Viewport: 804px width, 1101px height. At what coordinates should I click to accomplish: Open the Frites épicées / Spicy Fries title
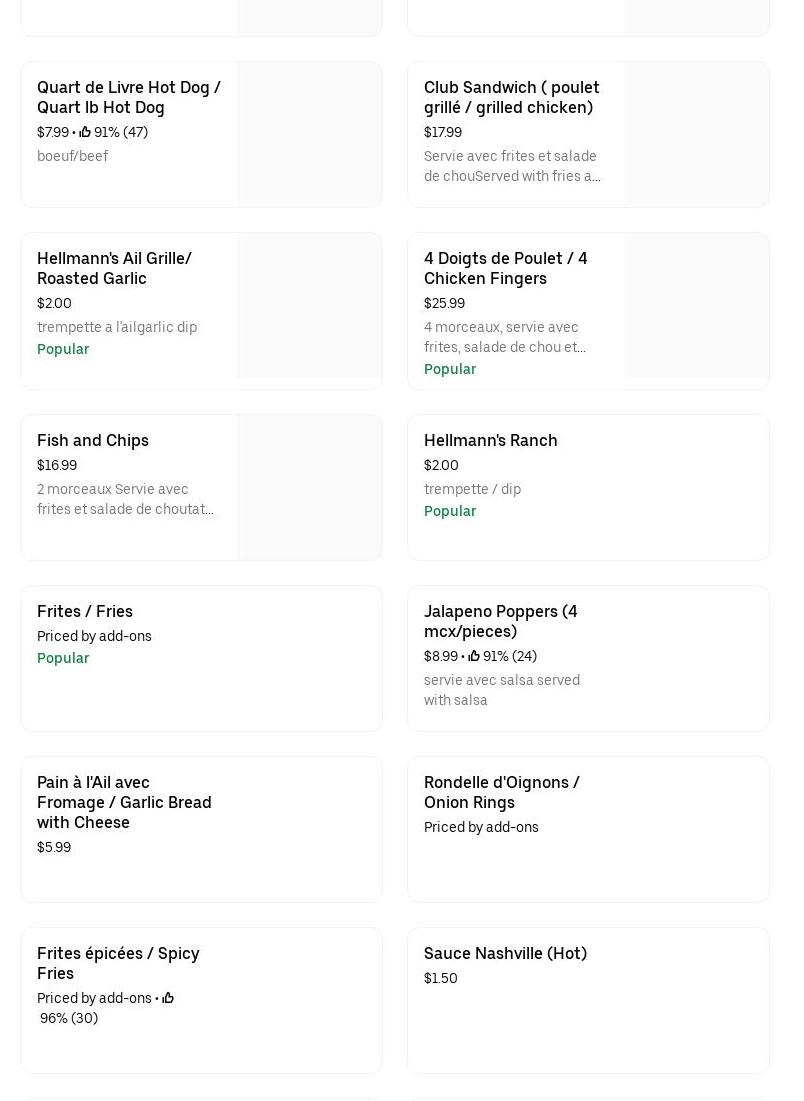[x=118, y=963]
